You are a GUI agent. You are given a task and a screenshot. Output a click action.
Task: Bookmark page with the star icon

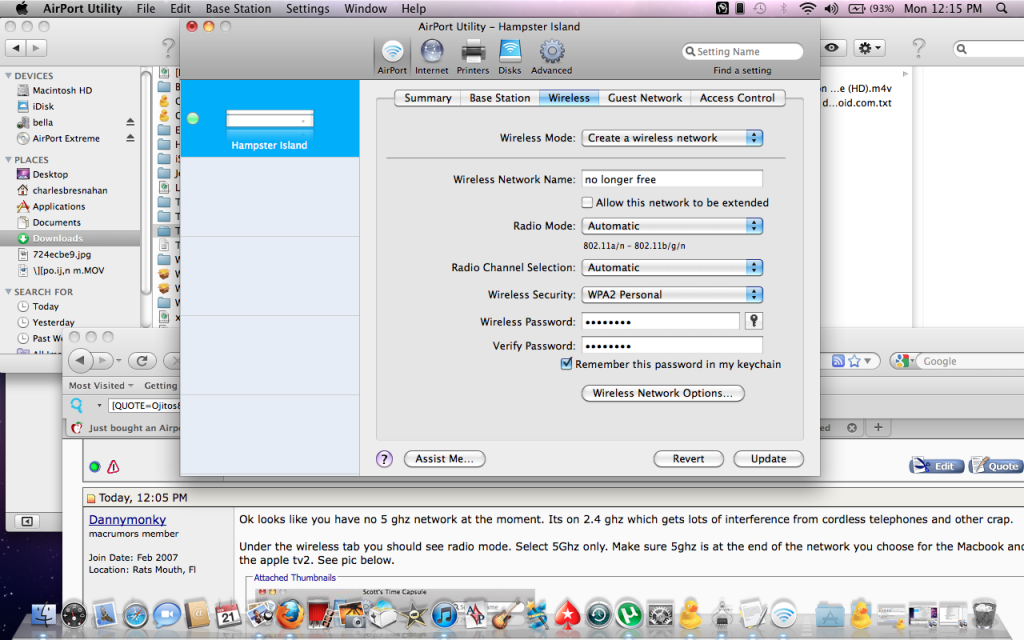[x=854, y=361]
